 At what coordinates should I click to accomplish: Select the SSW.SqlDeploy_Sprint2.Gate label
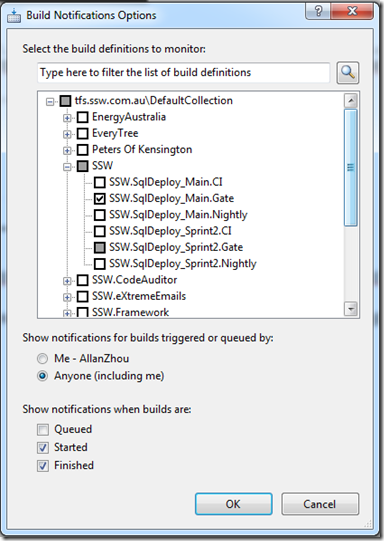(x=176, y=247)
